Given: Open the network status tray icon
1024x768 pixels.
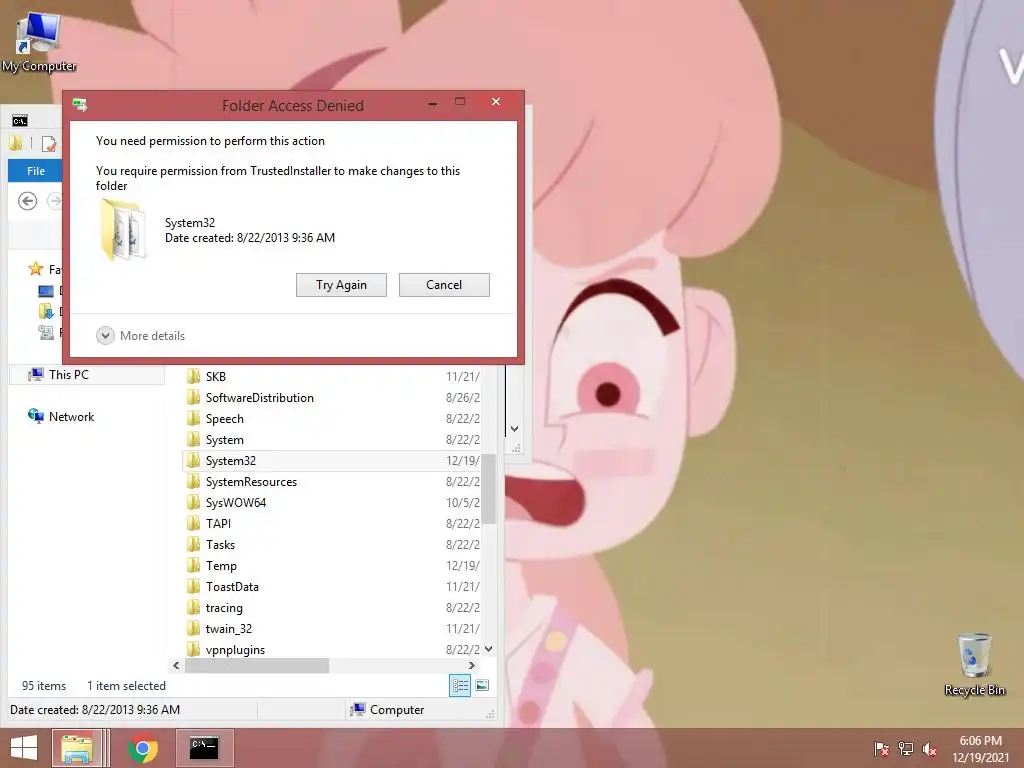Looking at the screenshot, I should point(906,749).
